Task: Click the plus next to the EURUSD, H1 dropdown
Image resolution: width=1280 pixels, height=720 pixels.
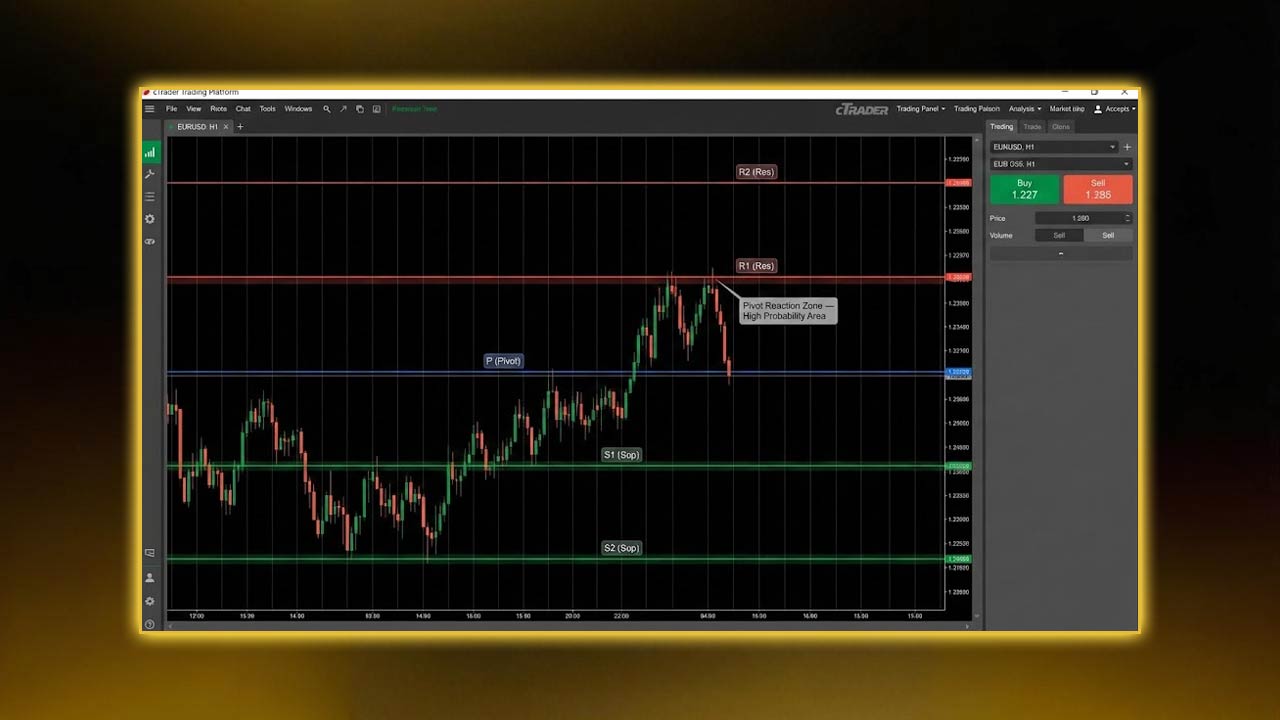Action: pyautogui.click(x=1127, y=147)
